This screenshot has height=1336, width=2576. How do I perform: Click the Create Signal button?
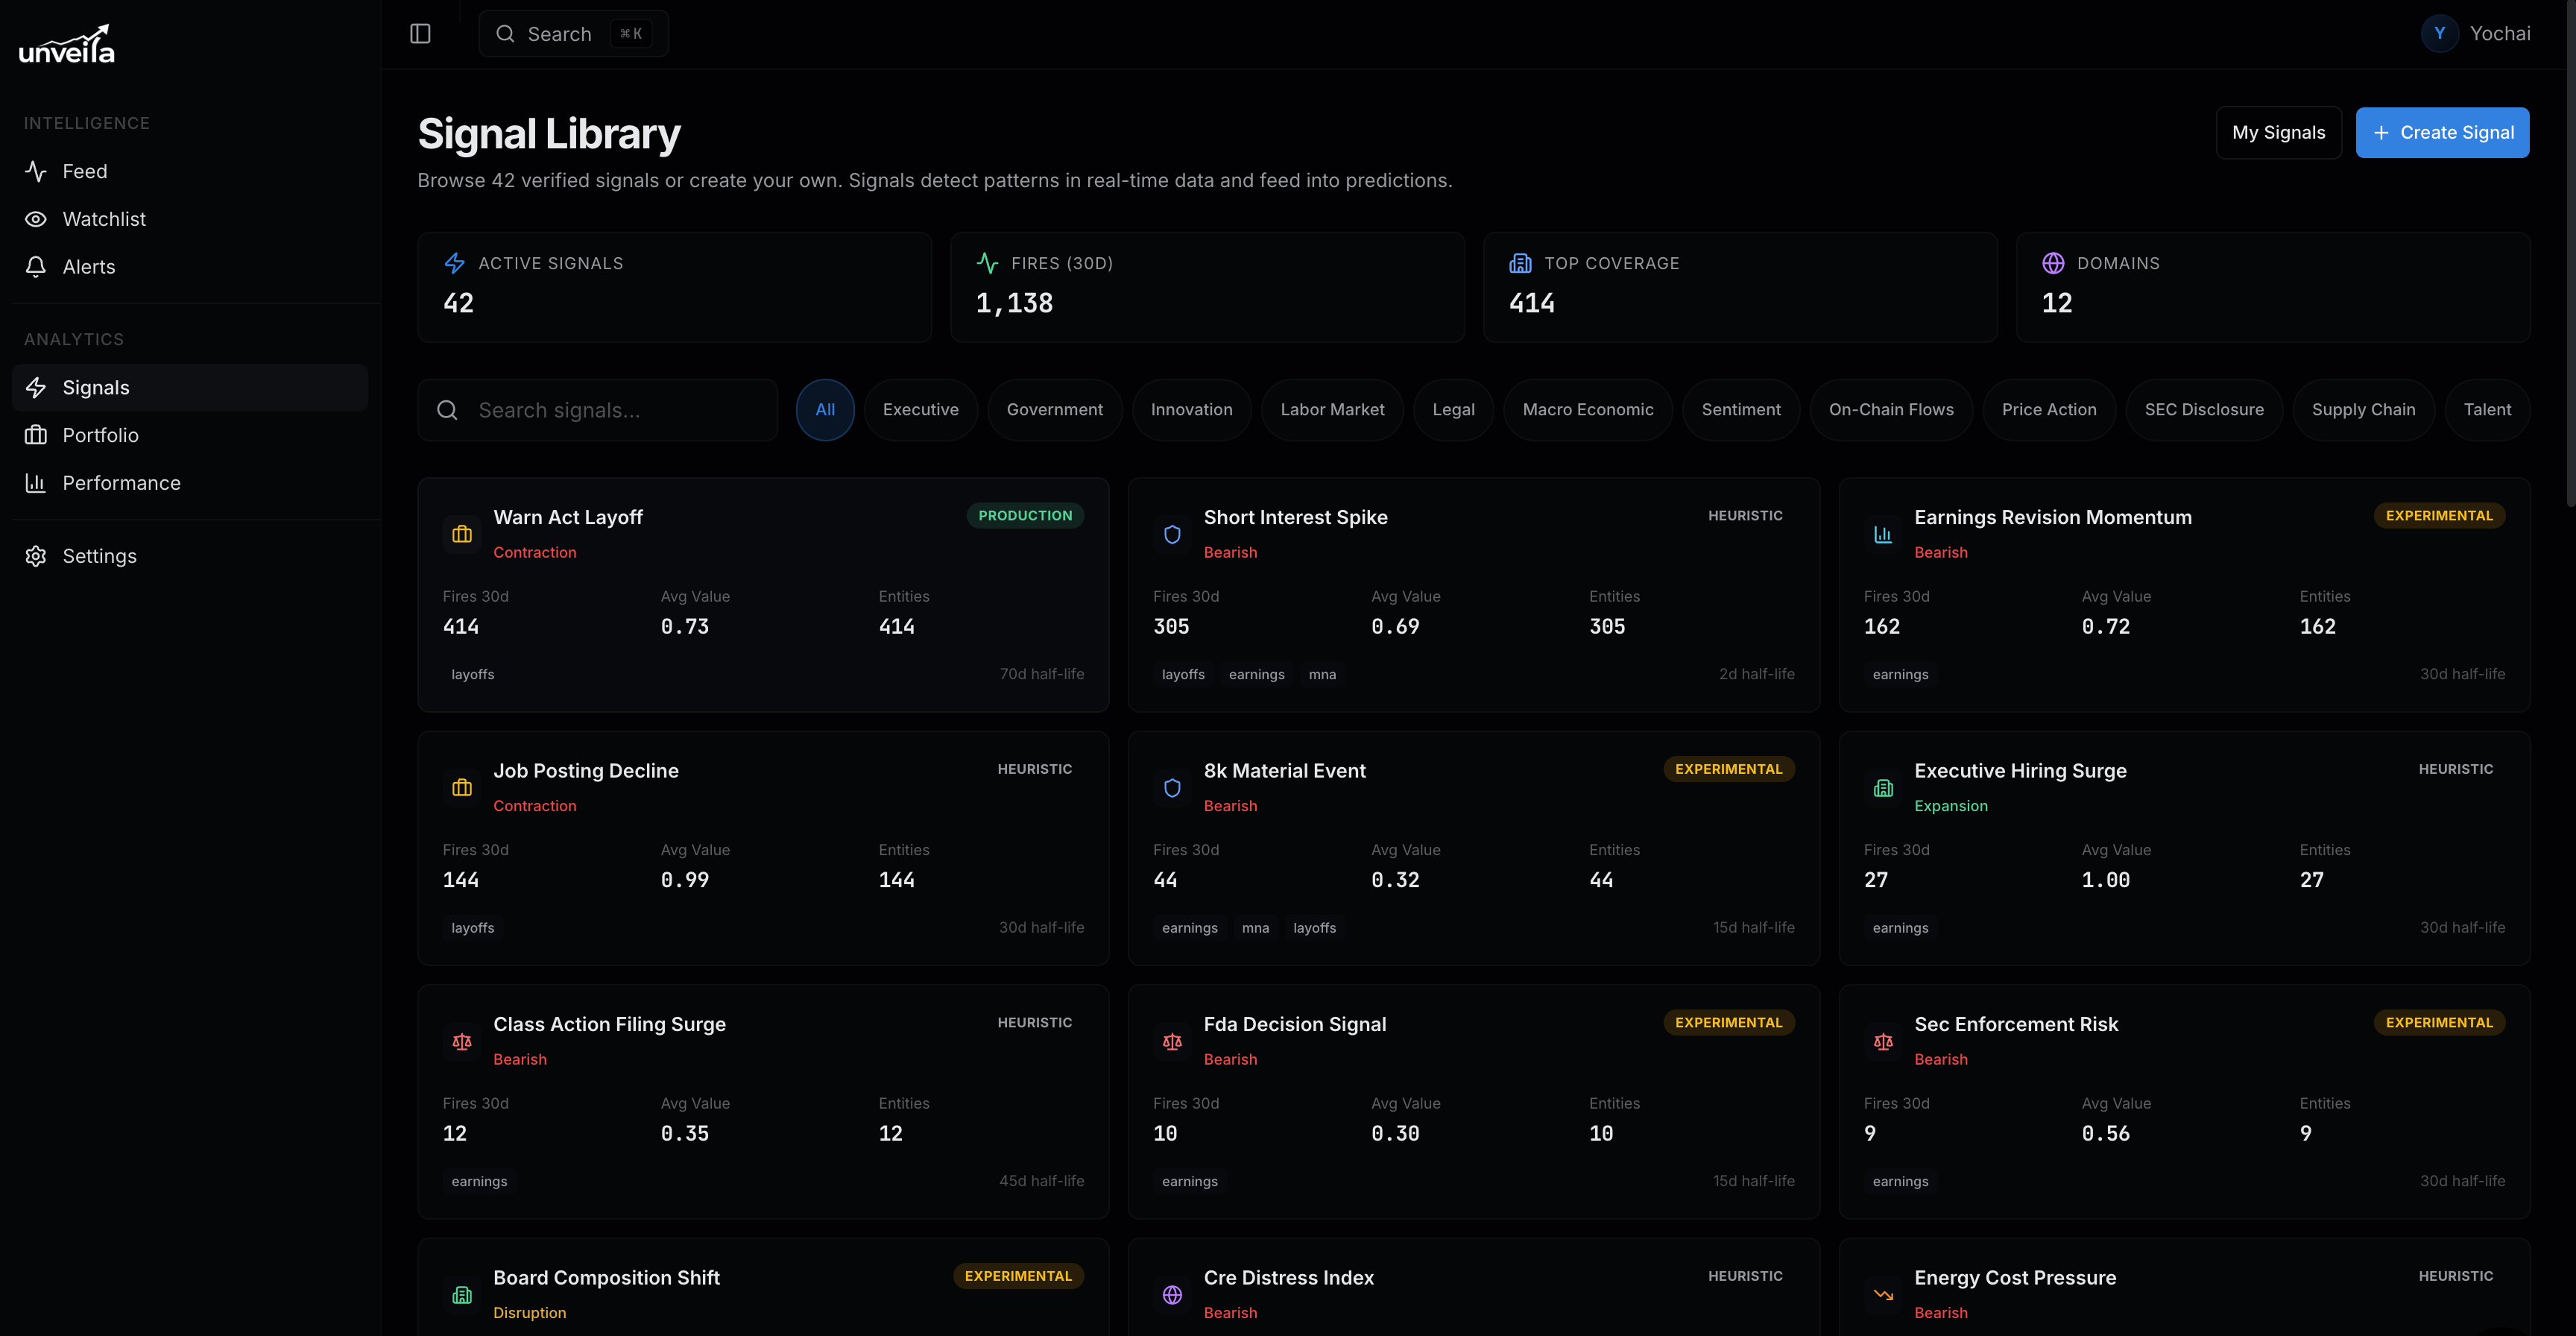coord(2442,133)
